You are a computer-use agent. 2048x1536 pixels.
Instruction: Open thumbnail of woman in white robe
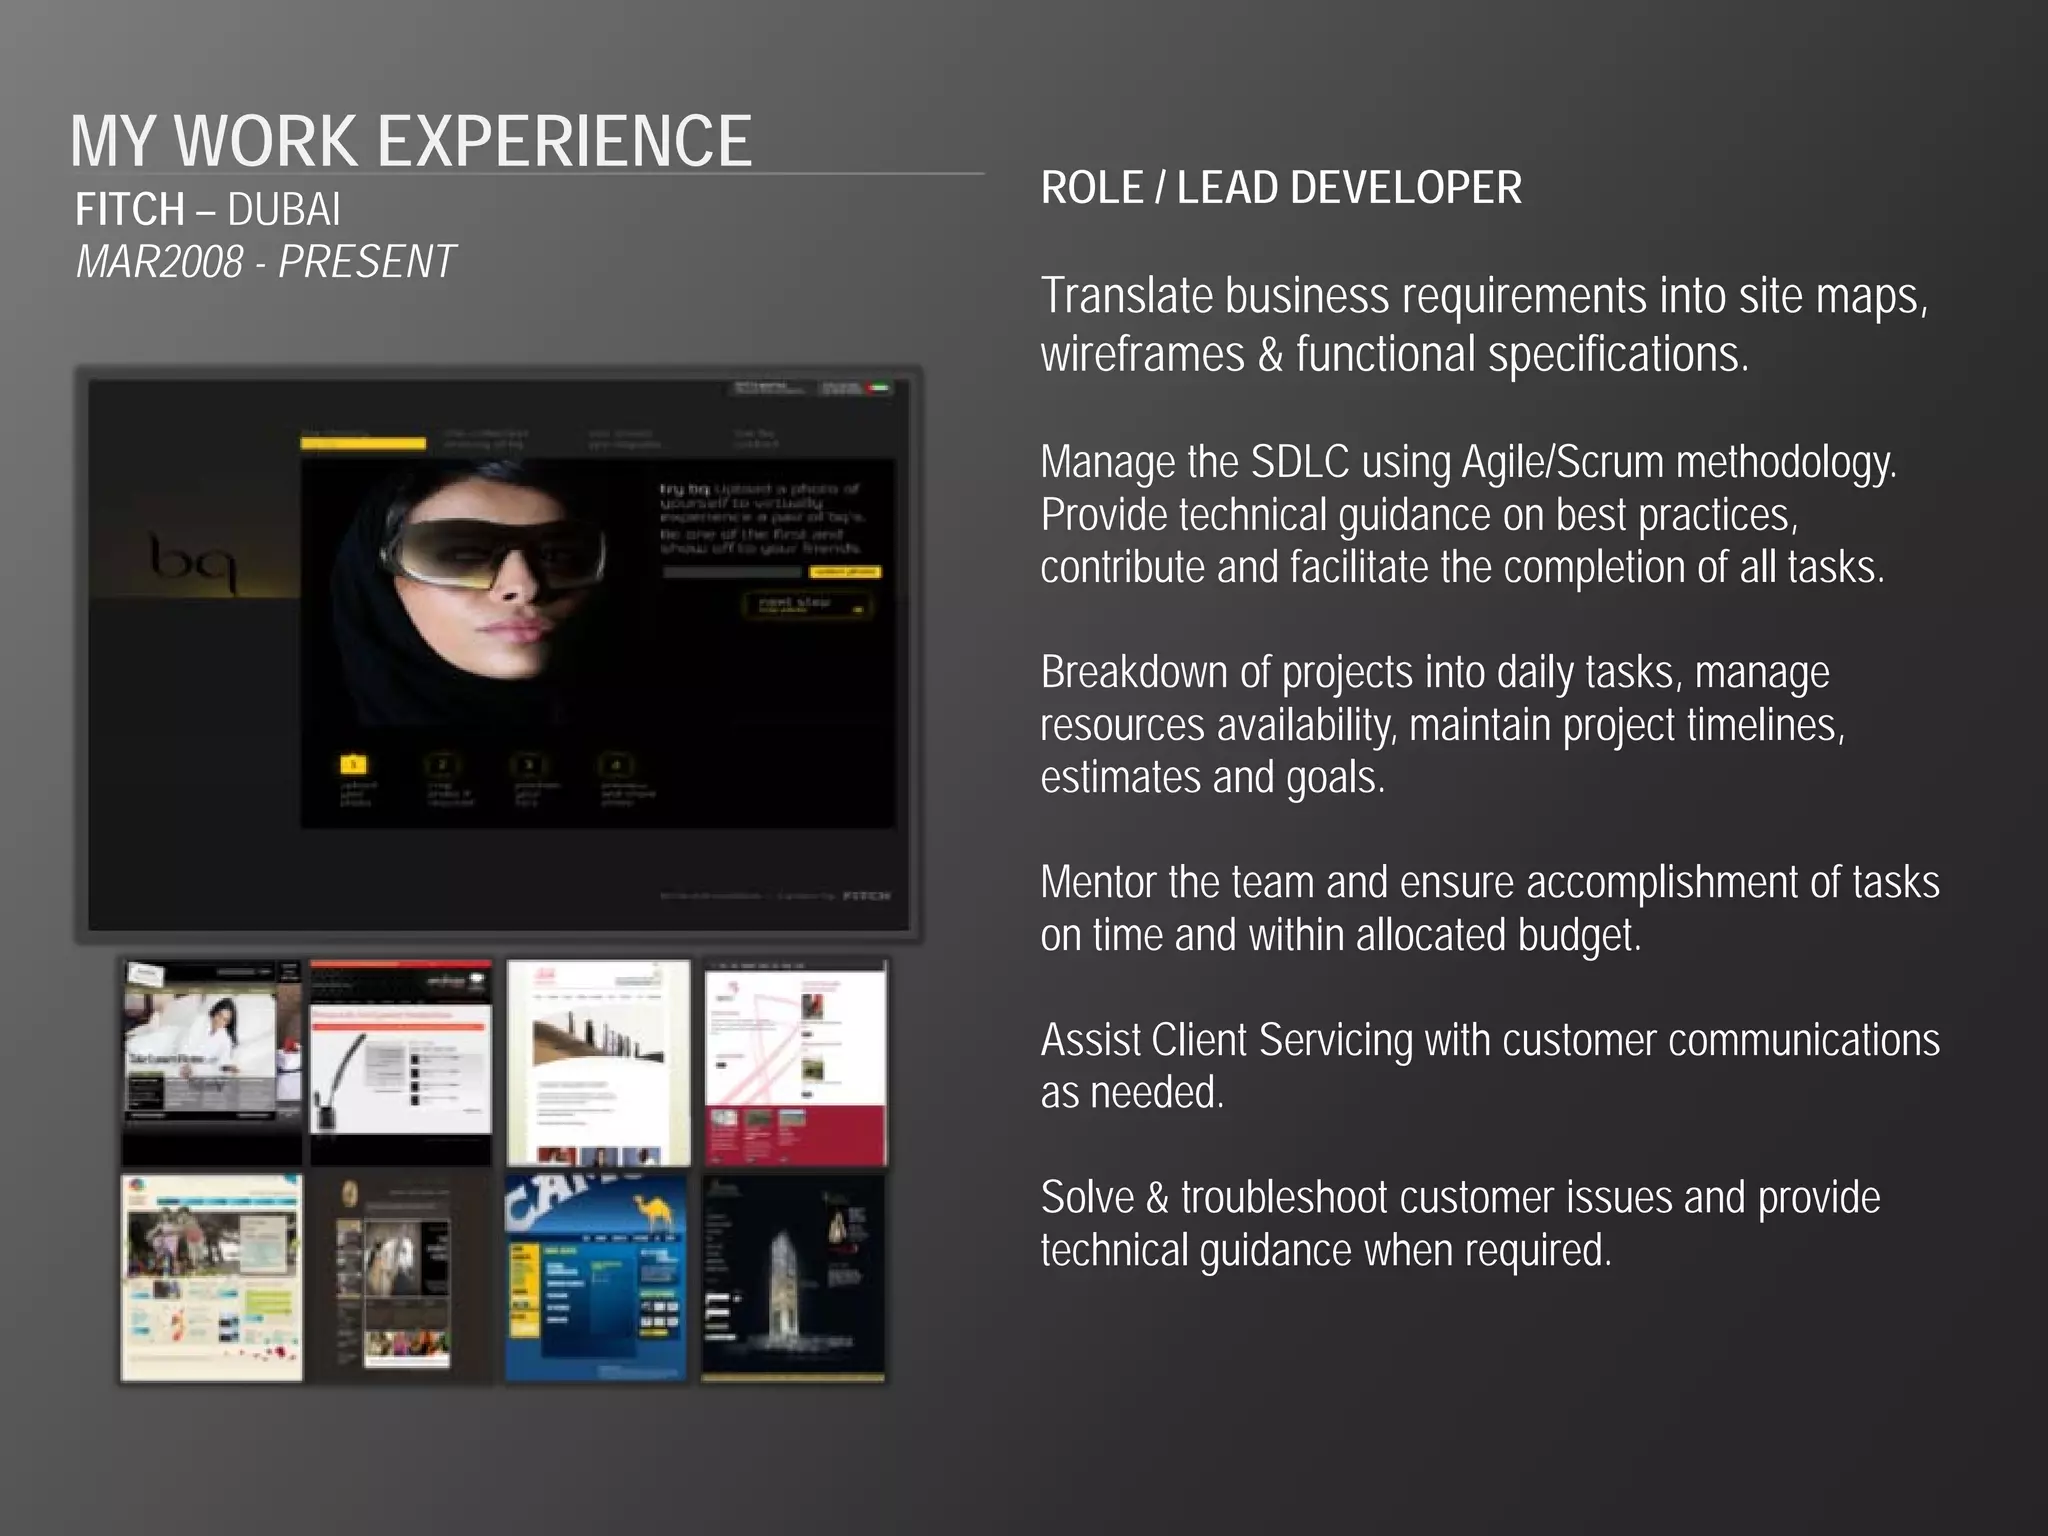tap(211, 1062)
